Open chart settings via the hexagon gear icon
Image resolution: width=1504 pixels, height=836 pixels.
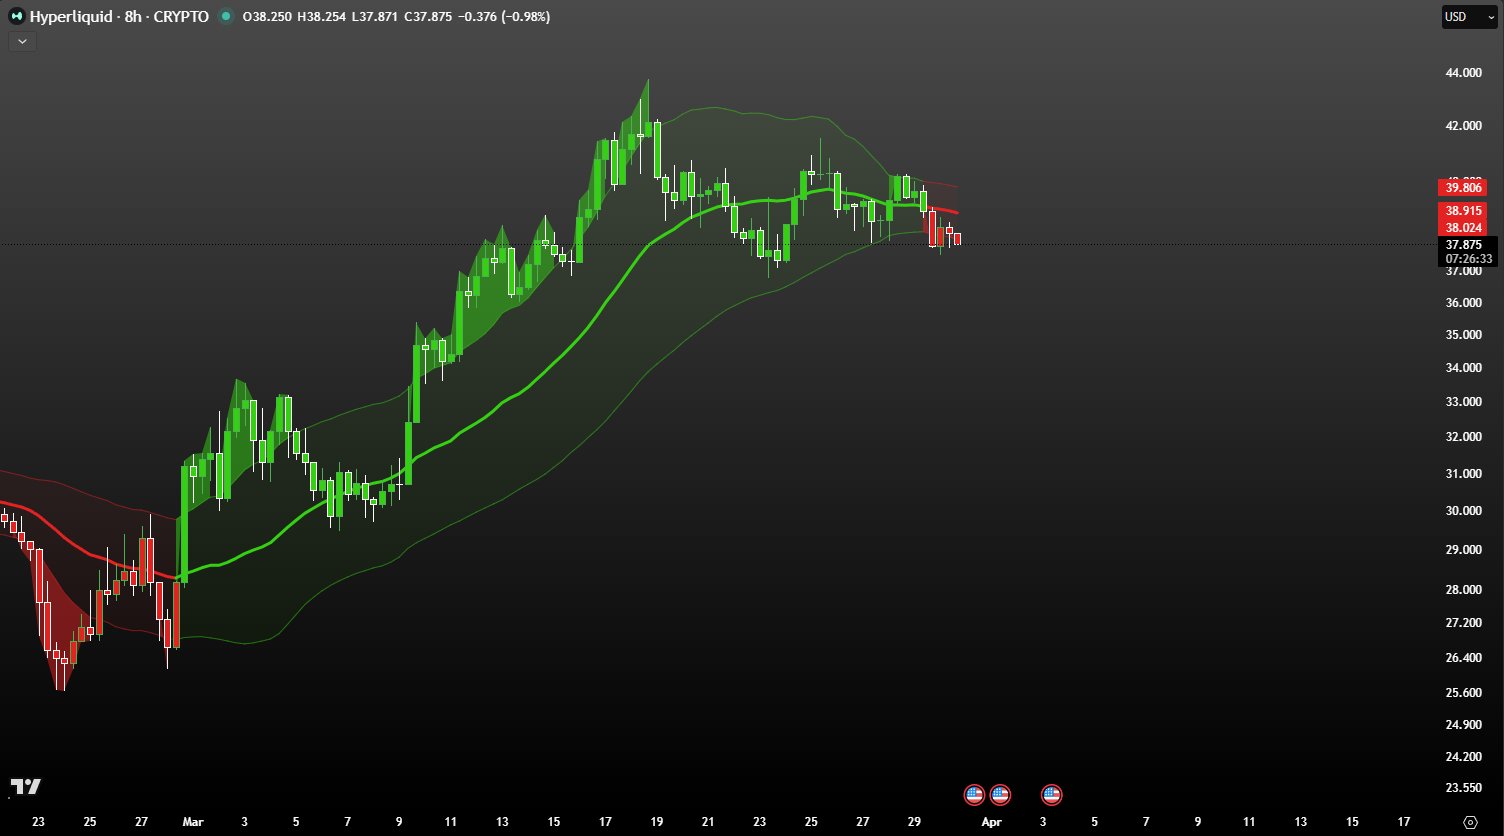pyautogui.click(x=1469, y=822)
